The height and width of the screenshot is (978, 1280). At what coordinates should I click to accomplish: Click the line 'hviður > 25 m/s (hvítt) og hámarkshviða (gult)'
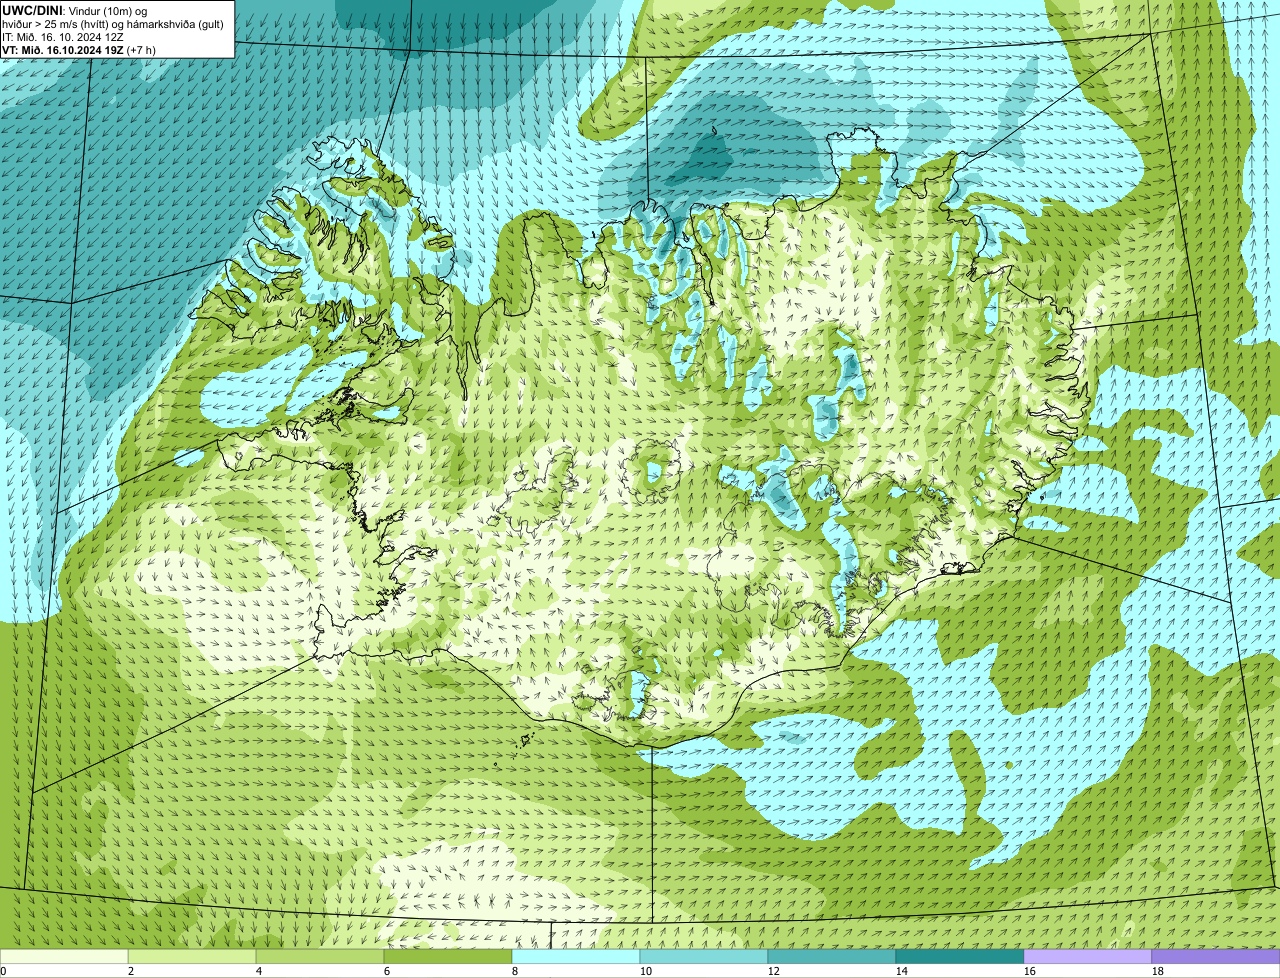(x=113, y=23)
